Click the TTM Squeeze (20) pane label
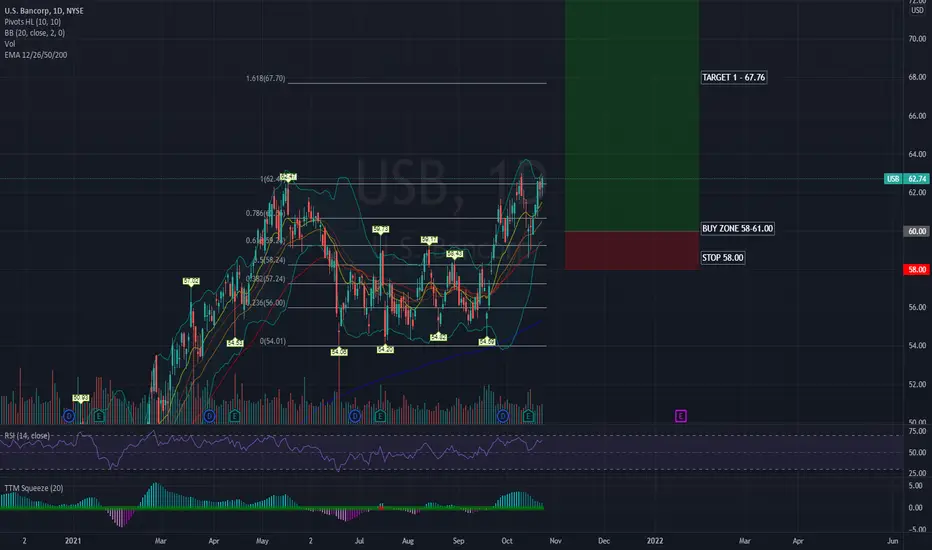 tap(33, 488)
